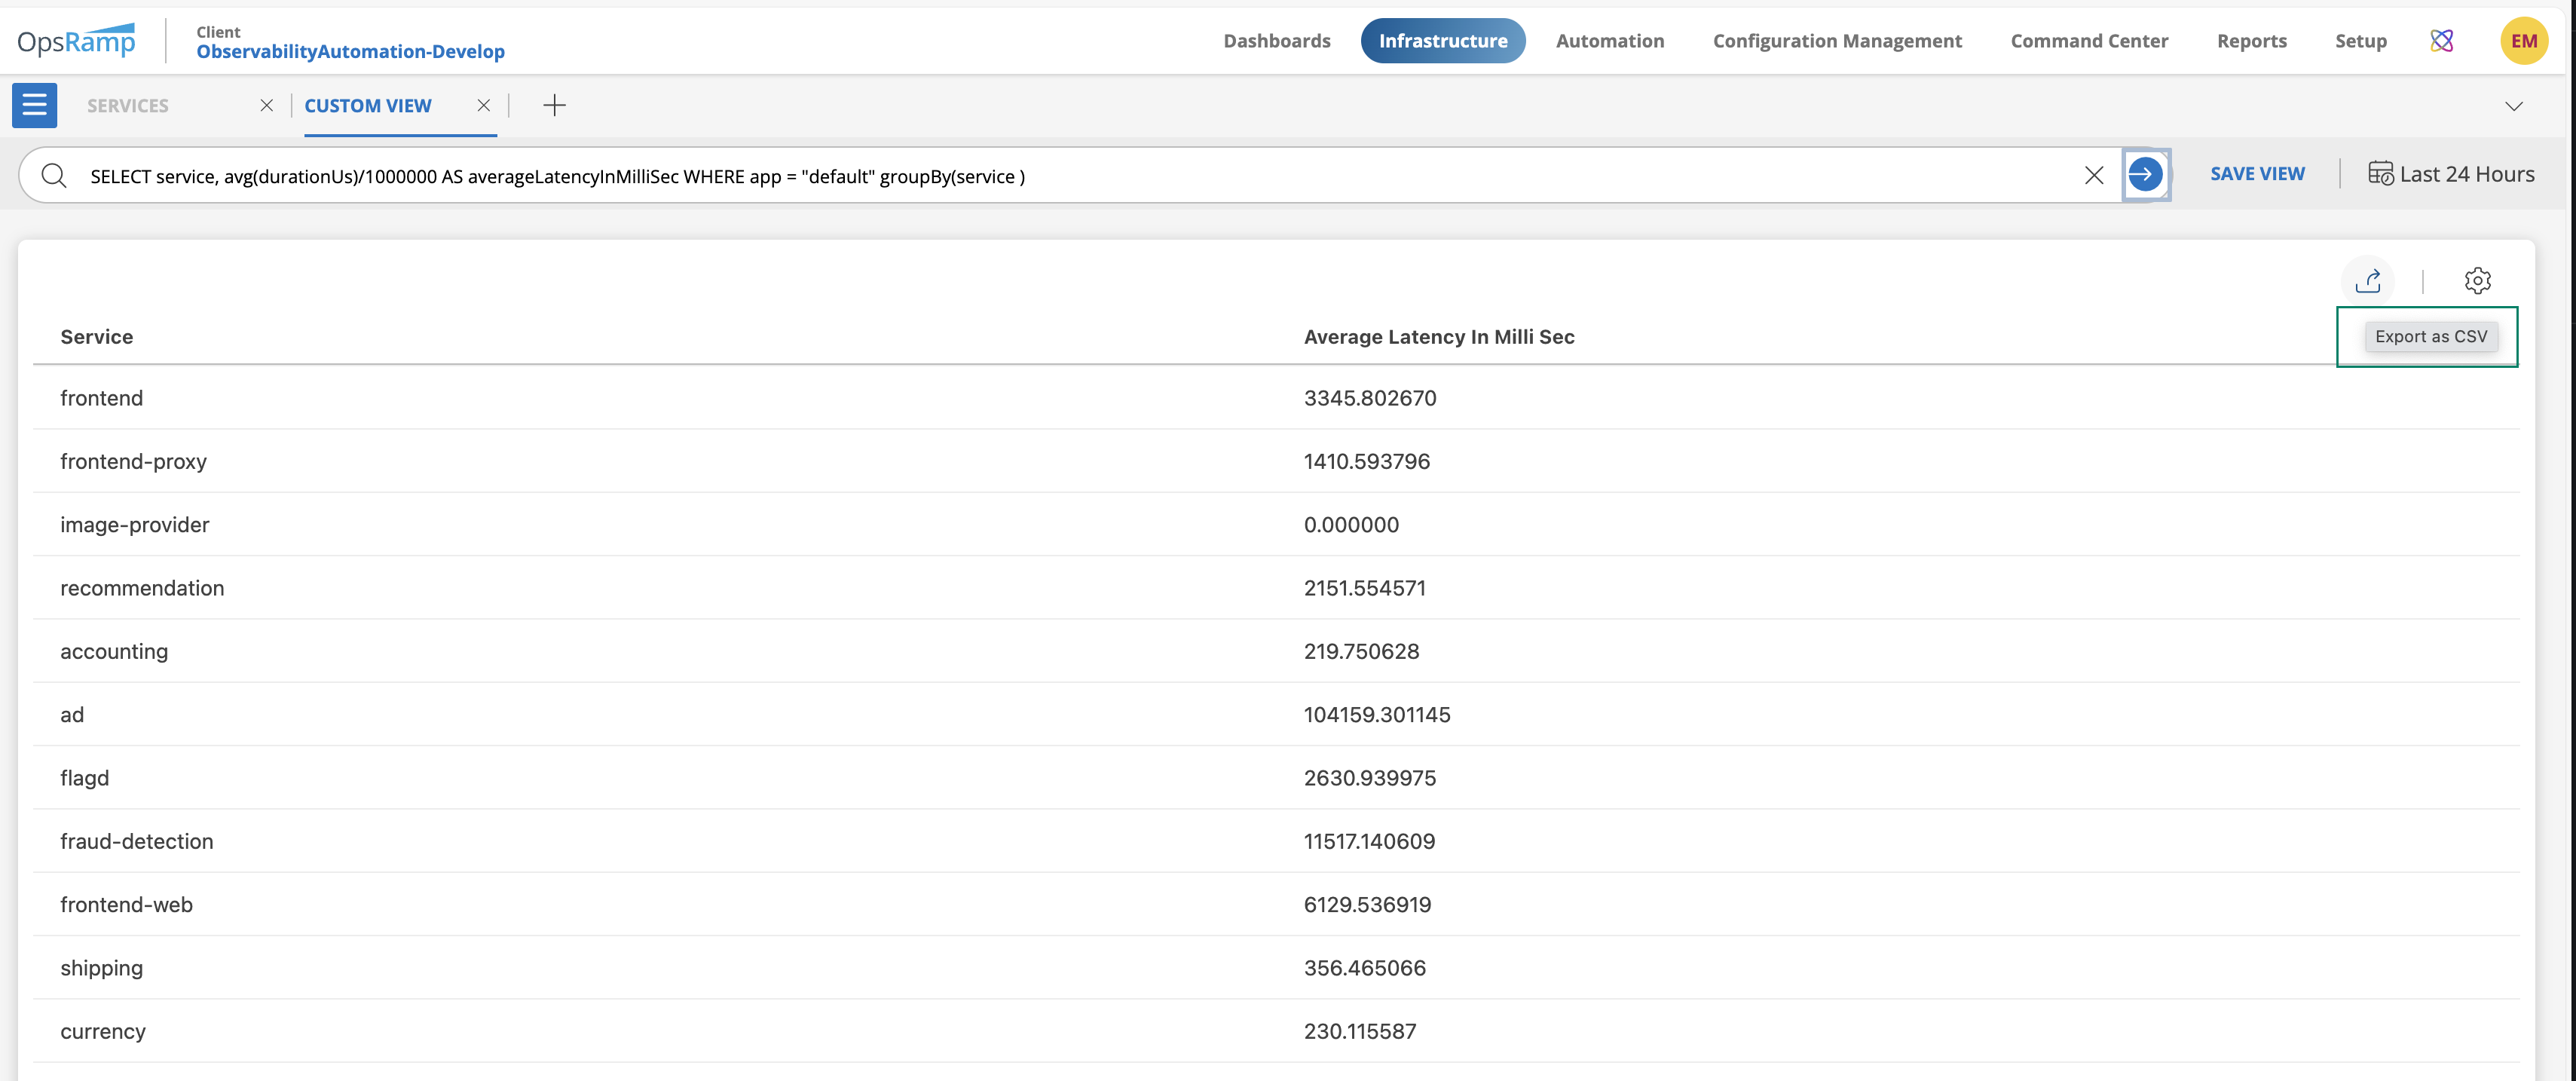Image resolution: width=2576 pixels, height=1081 pixels.
Task: Select the shipping service row
Action: 1276,968
